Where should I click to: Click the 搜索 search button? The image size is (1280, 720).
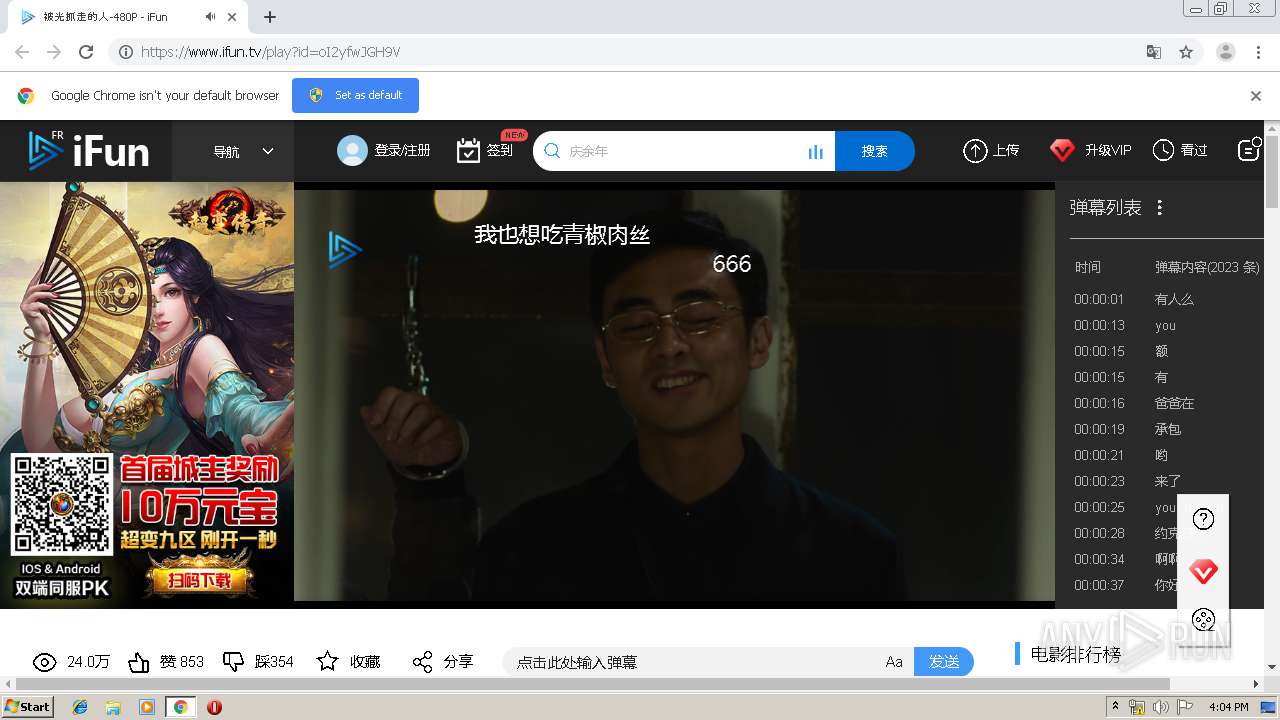click(x=875, y=151)
